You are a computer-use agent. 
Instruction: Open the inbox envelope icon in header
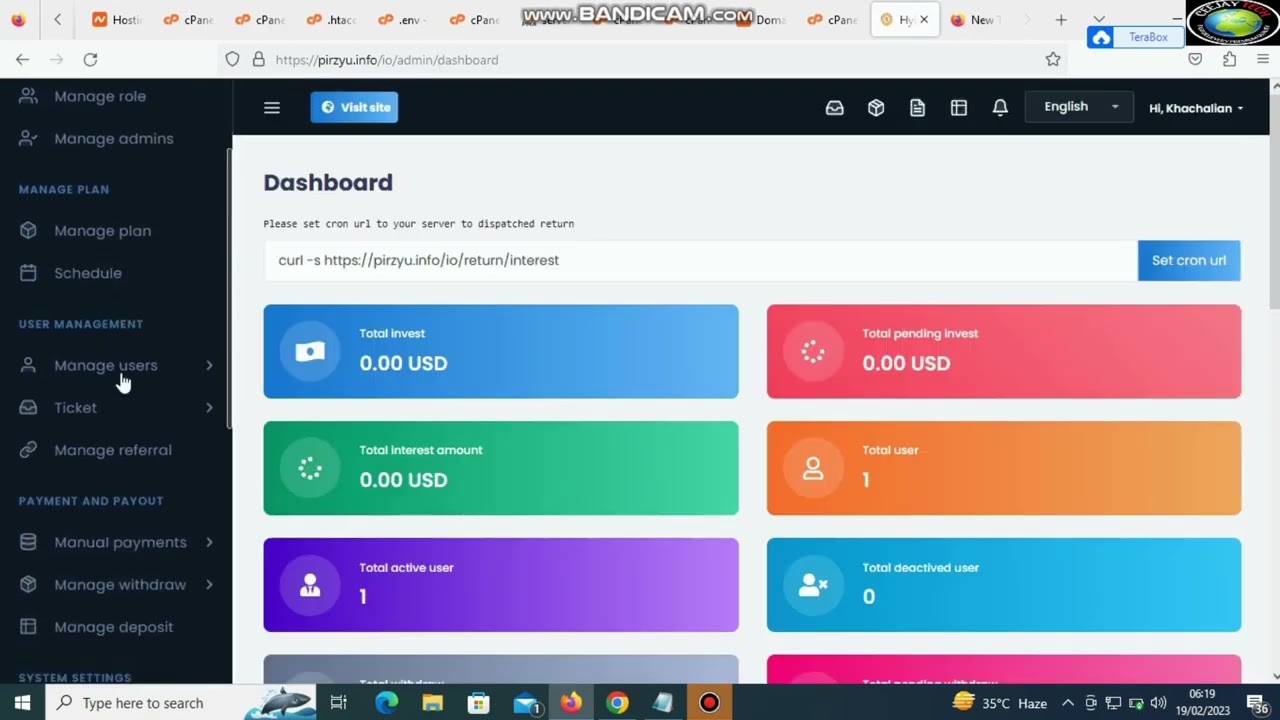pyautogui.click(x=834, y=108)
